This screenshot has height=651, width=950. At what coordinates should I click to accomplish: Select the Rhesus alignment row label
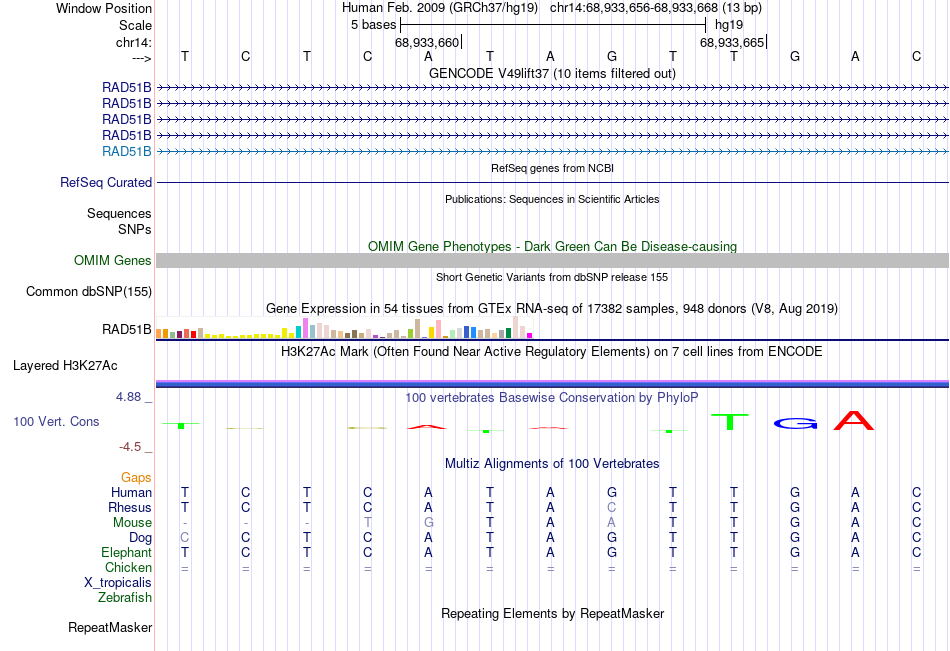click(130, 507)
